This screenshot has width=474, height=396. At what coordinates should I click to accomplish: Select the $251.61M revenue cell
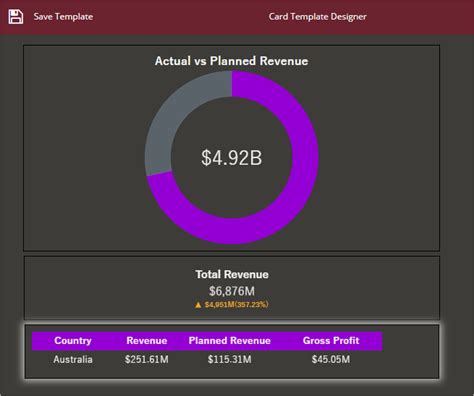[x=147, y=359]
